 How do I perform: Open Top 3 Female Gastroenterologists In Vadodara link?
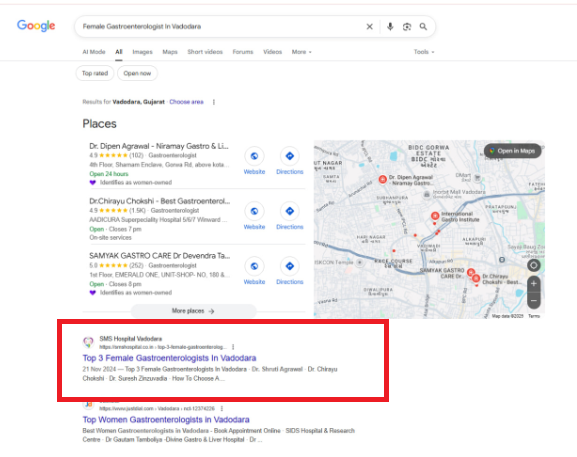click(x=169, y=358)
